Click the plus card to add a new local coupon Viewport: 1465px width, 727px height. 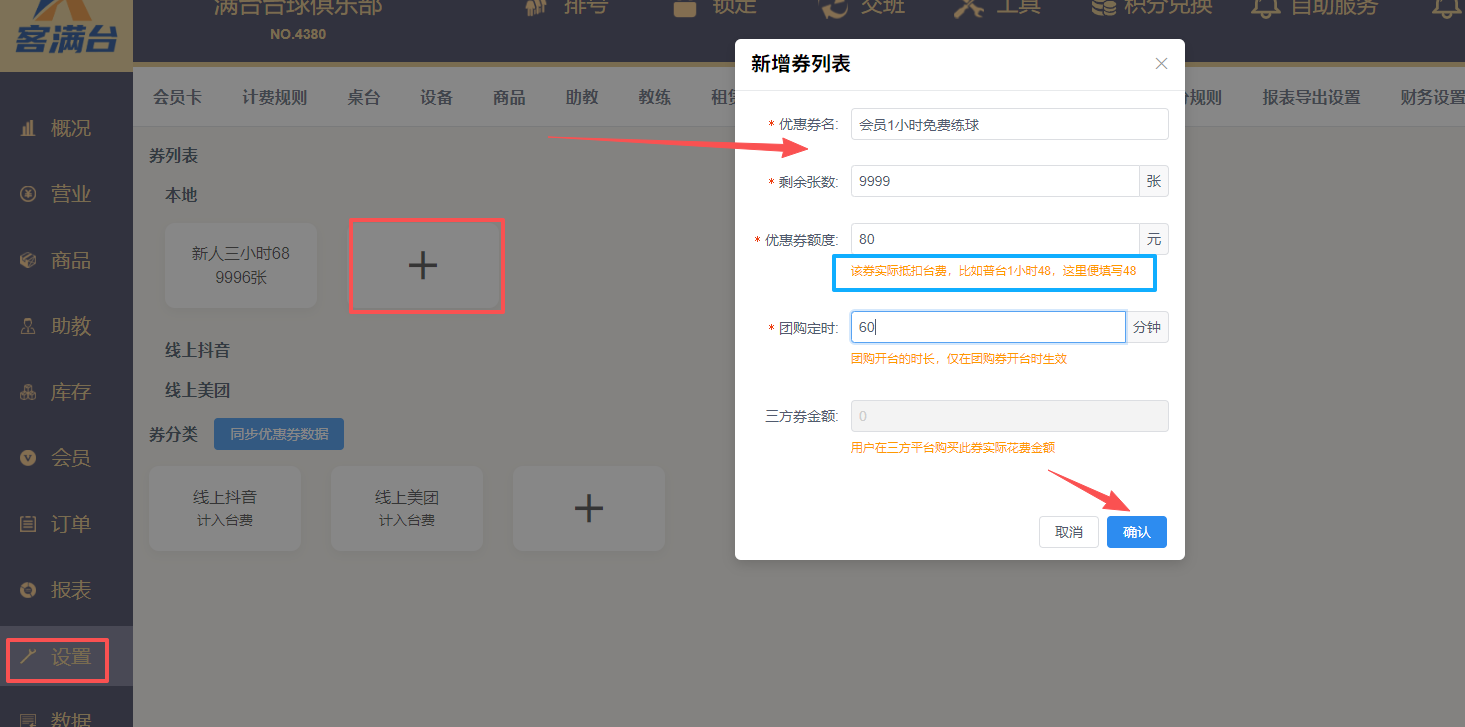(427, 265)
